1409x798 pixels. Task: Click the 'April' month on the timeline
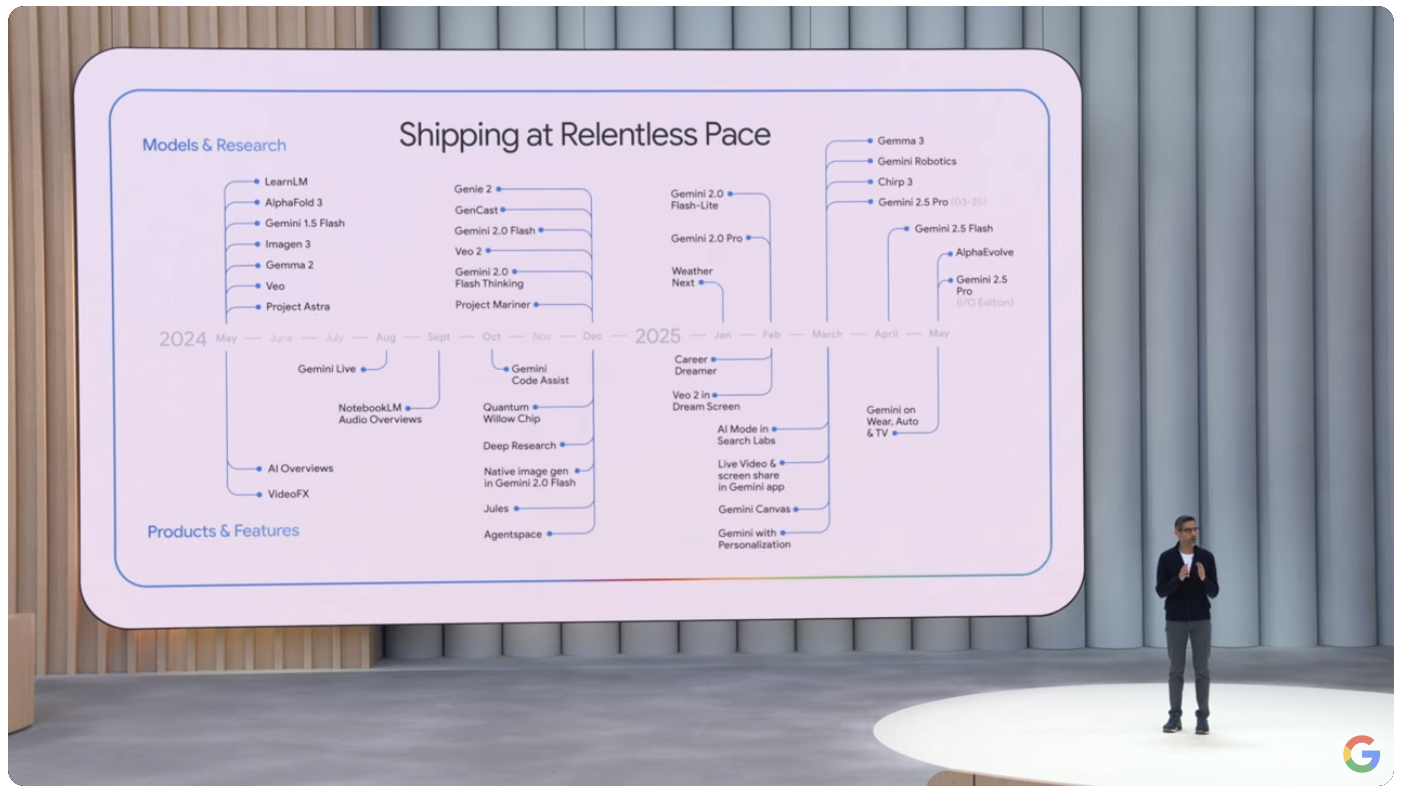[886, 334]
